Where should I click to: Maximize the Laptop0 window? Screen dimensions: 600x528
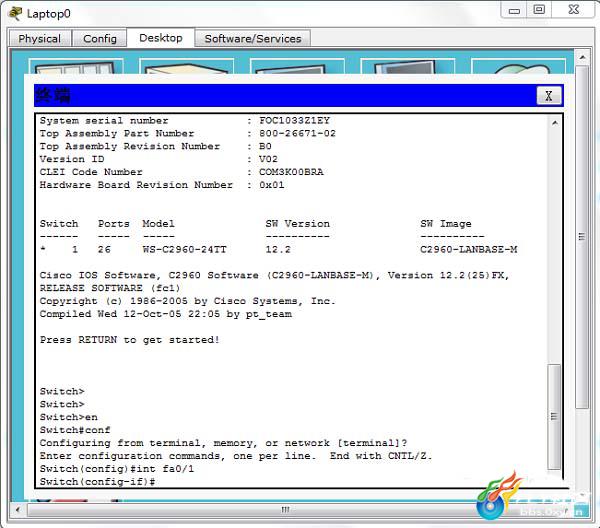[539, 10]
